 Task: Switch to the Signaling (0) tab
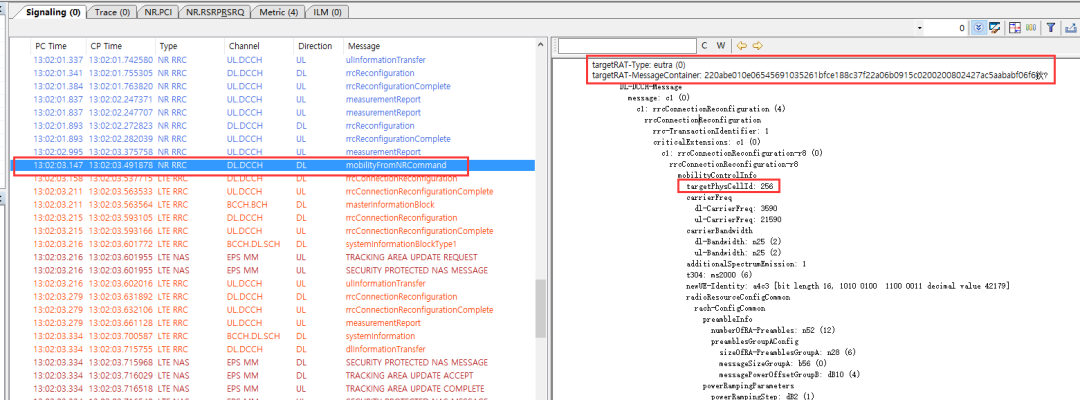[x=53, y=12]
